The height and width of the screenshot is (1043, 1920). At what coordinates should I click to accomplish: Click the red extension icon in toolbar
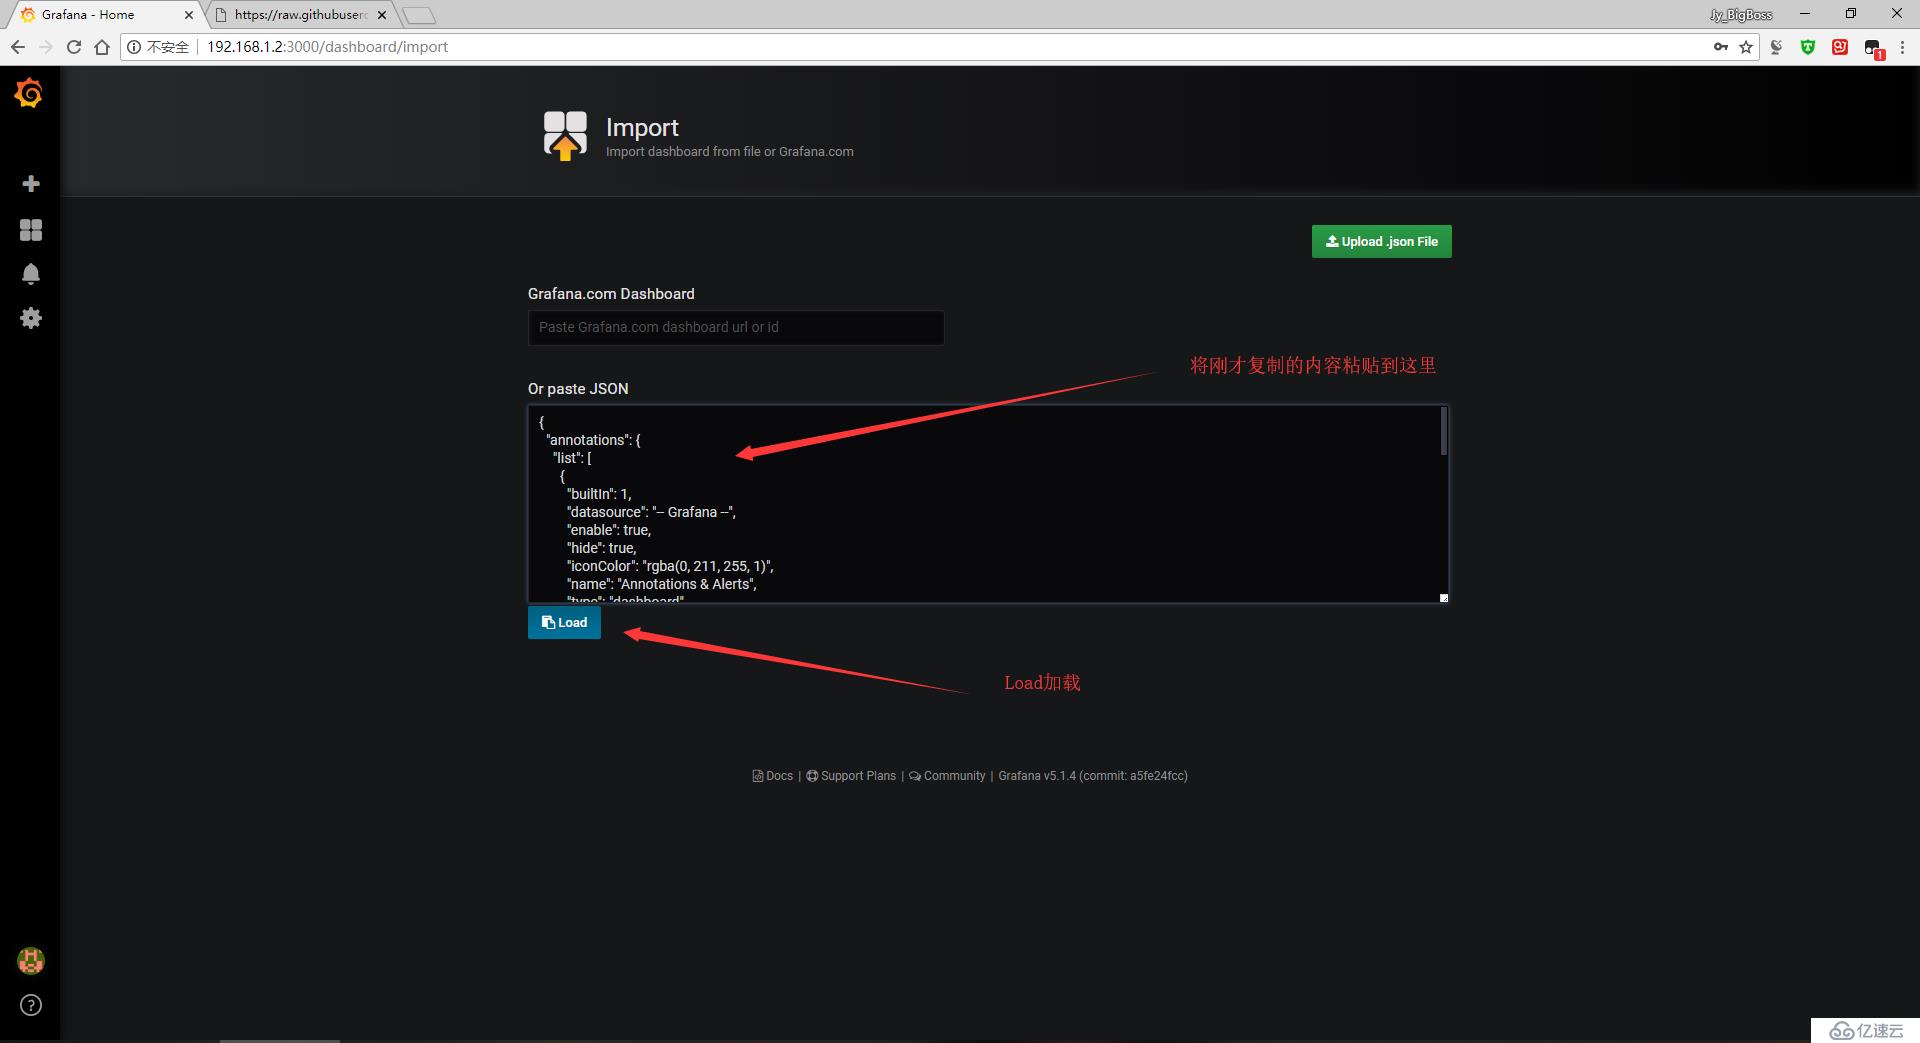pyautogui.click(x=1840, y=47)
